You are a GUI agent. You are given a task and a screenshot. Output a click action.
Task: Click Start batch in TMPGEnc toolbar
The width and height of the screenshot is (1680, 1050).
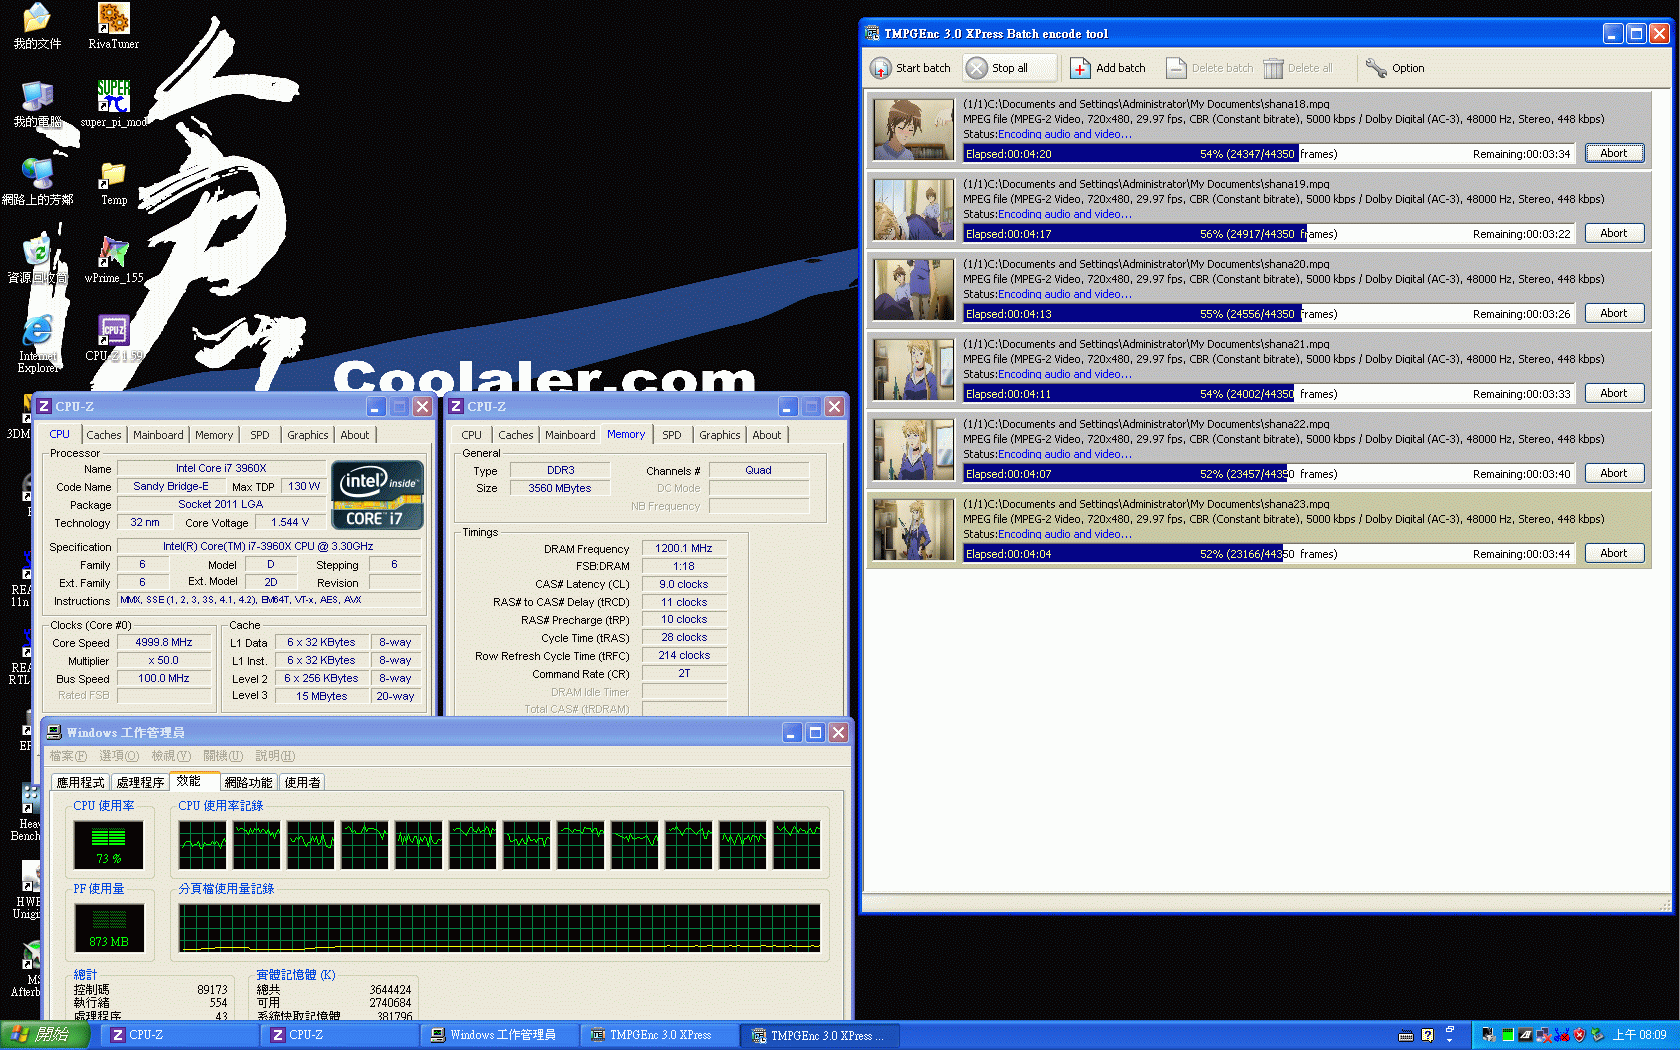click(911, 68)
